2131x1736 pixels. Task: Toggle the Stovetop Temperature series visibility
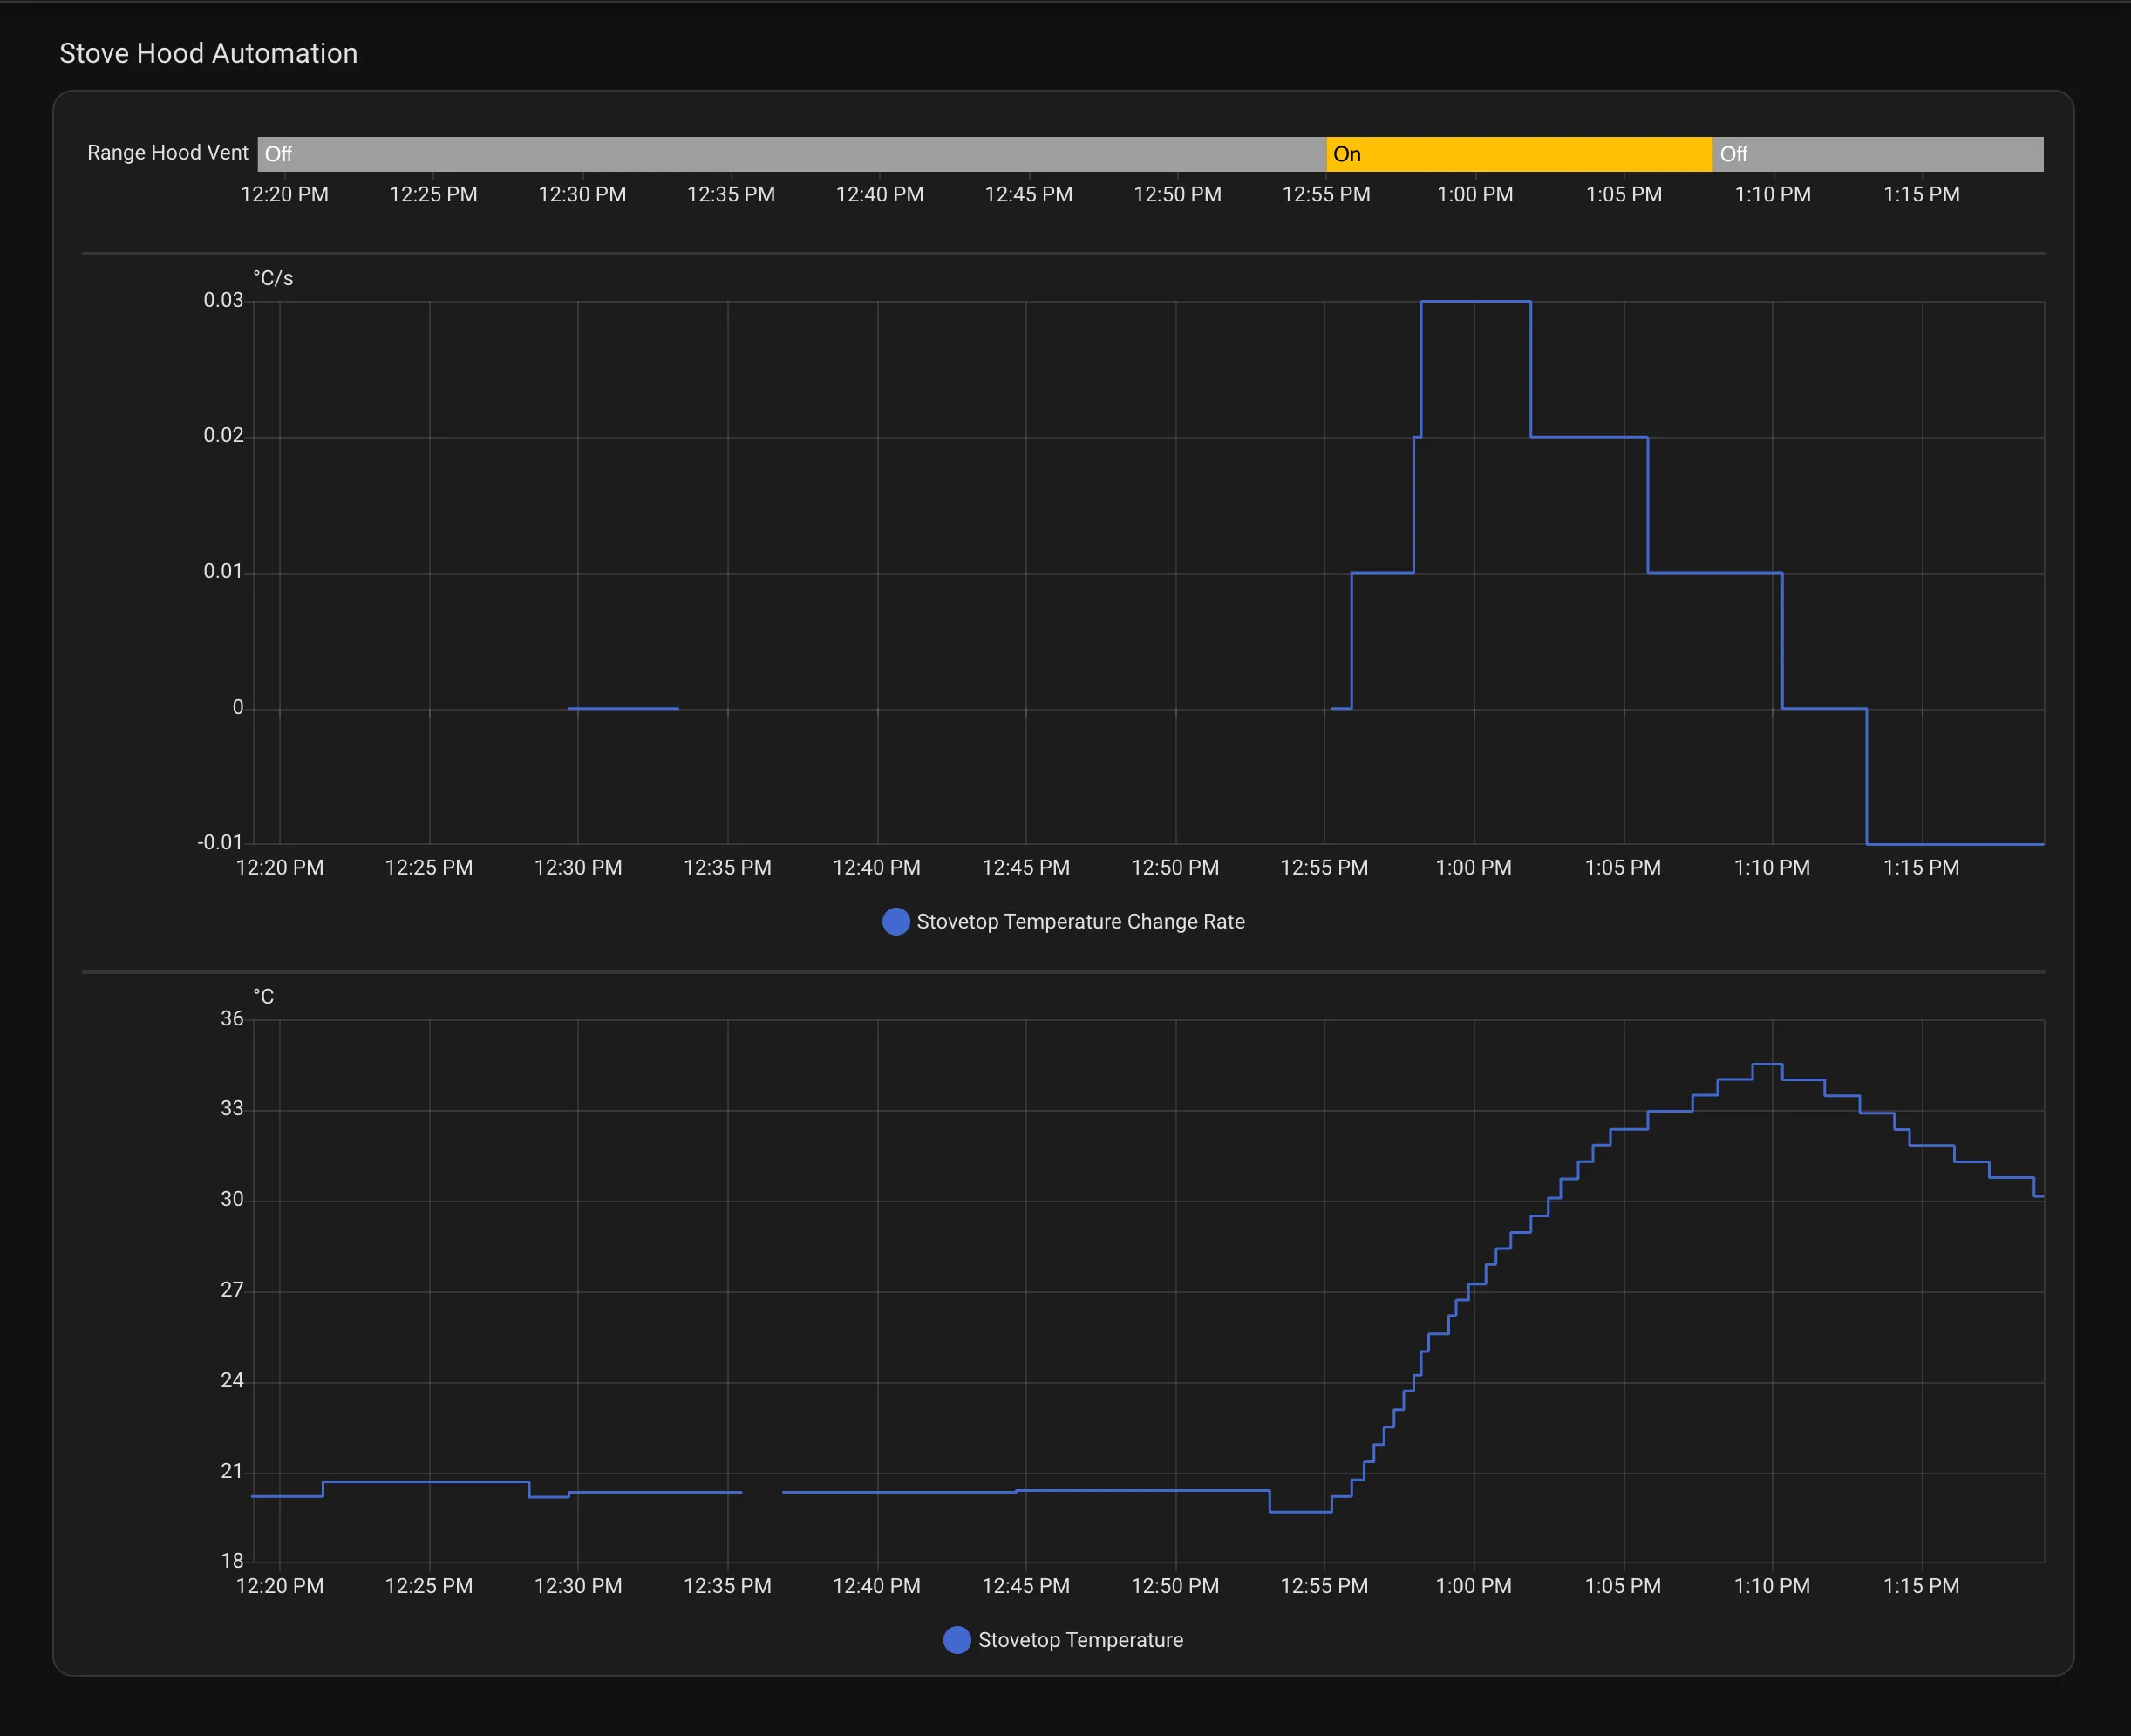1080,1640
